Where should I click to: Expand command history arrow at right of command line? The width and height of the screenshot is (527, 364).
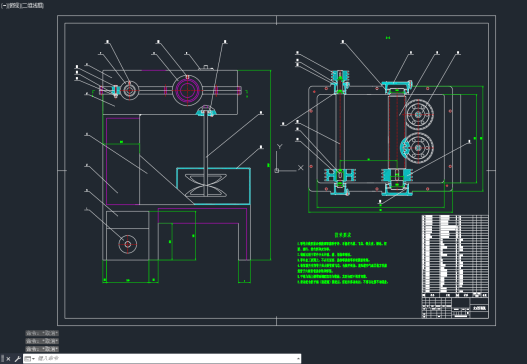pyautogui.click(x=298, y=359)
